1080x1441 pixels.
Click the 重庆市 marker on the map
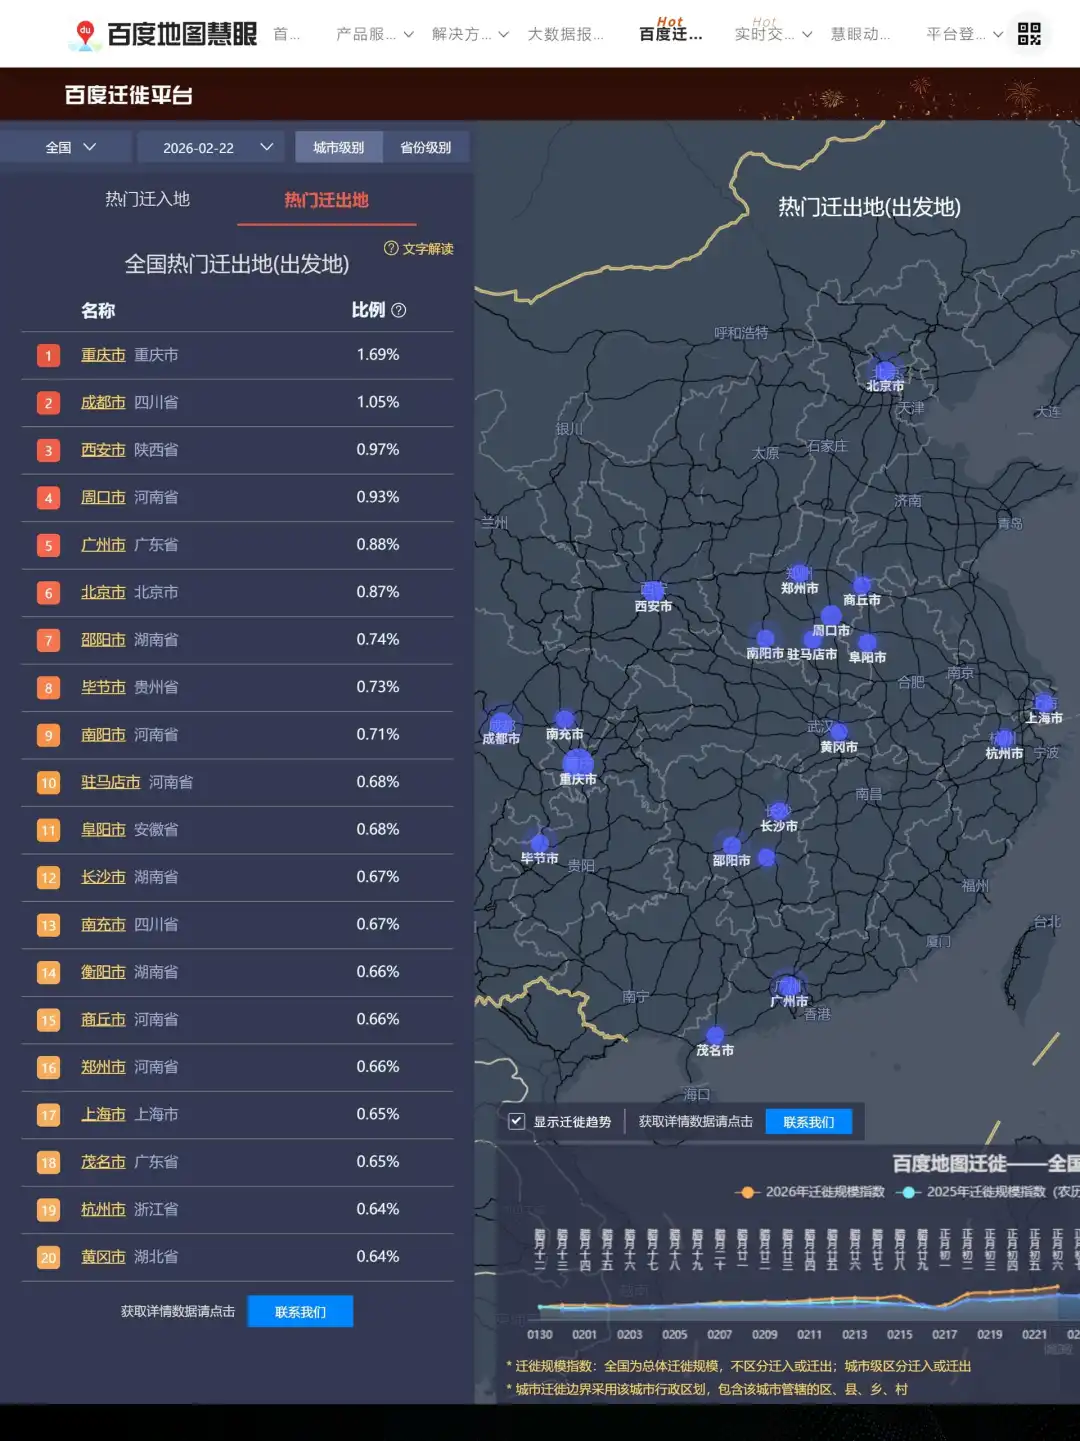pyautogui.click(x=578, y=764)
